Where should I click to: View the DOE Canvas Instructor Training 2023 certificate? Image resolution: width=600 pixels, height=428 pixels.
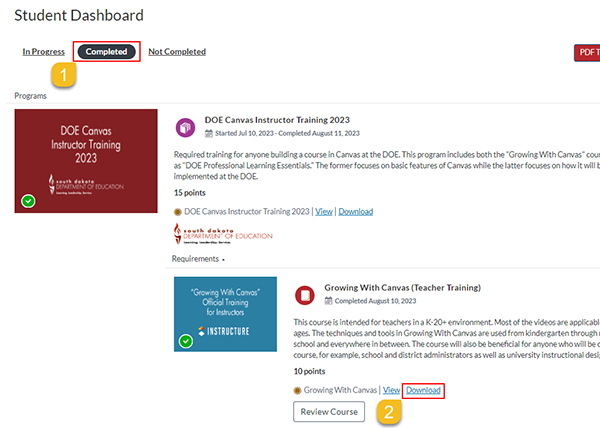tap(324, 212)
